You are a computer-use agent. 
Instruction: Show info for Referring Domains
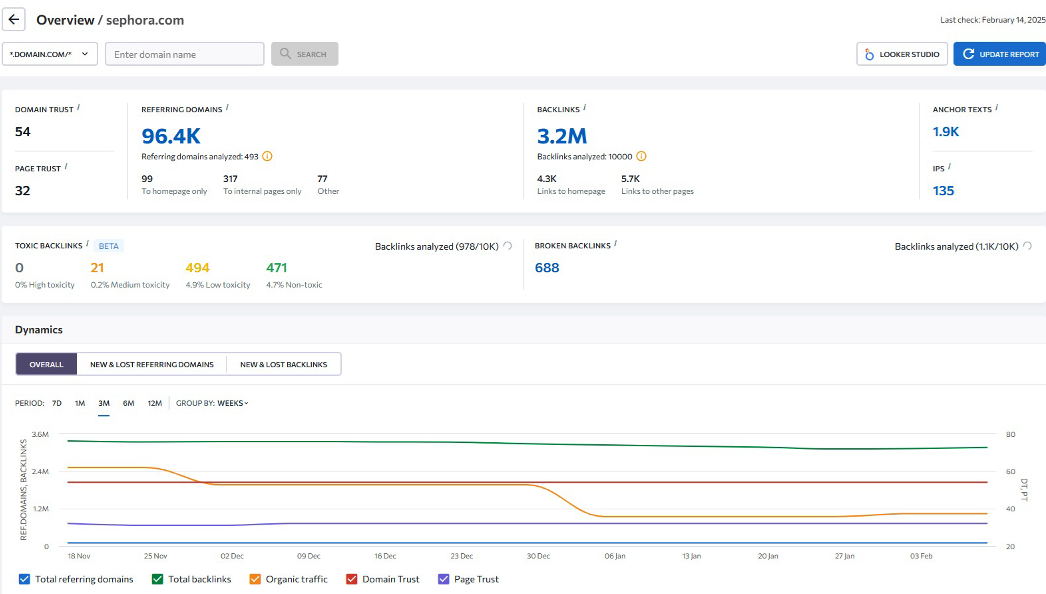click(227, 107)
